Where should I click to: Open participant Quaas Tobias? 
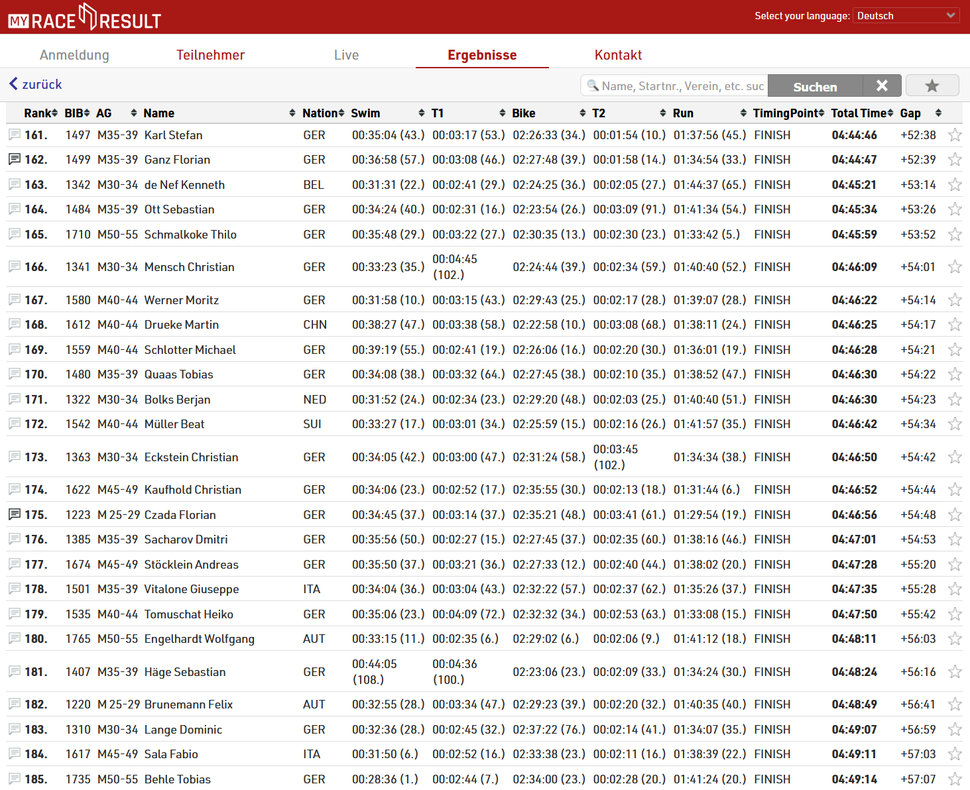178,374
